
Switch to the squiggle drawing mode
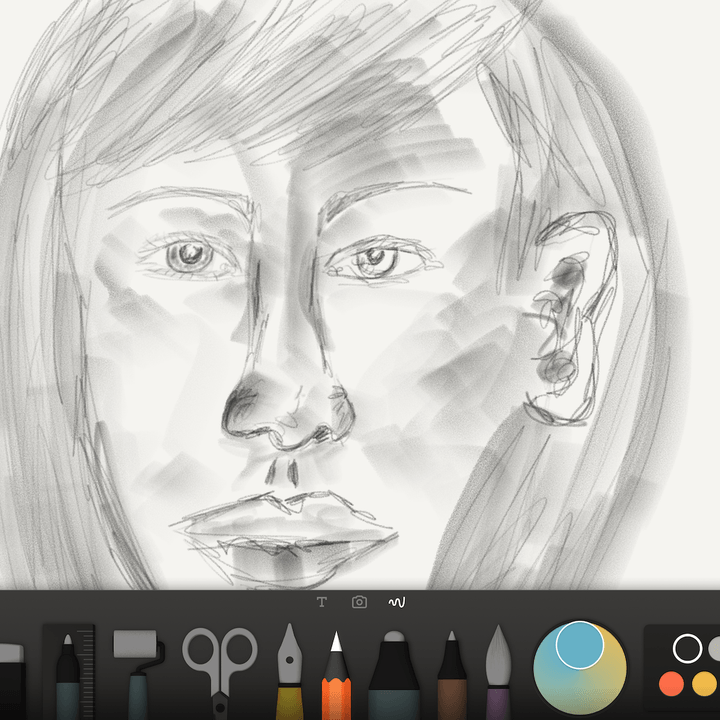coord(397,602)
